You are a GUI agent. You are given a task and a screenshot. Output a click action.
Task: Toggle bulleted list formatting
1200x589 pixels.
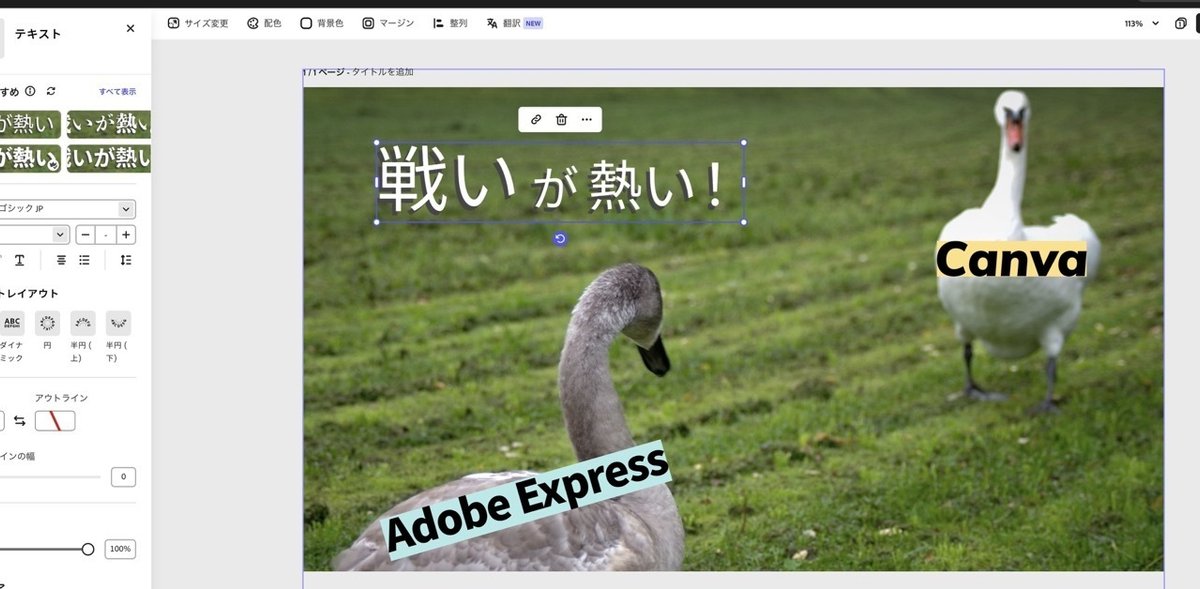pos(85,260)
